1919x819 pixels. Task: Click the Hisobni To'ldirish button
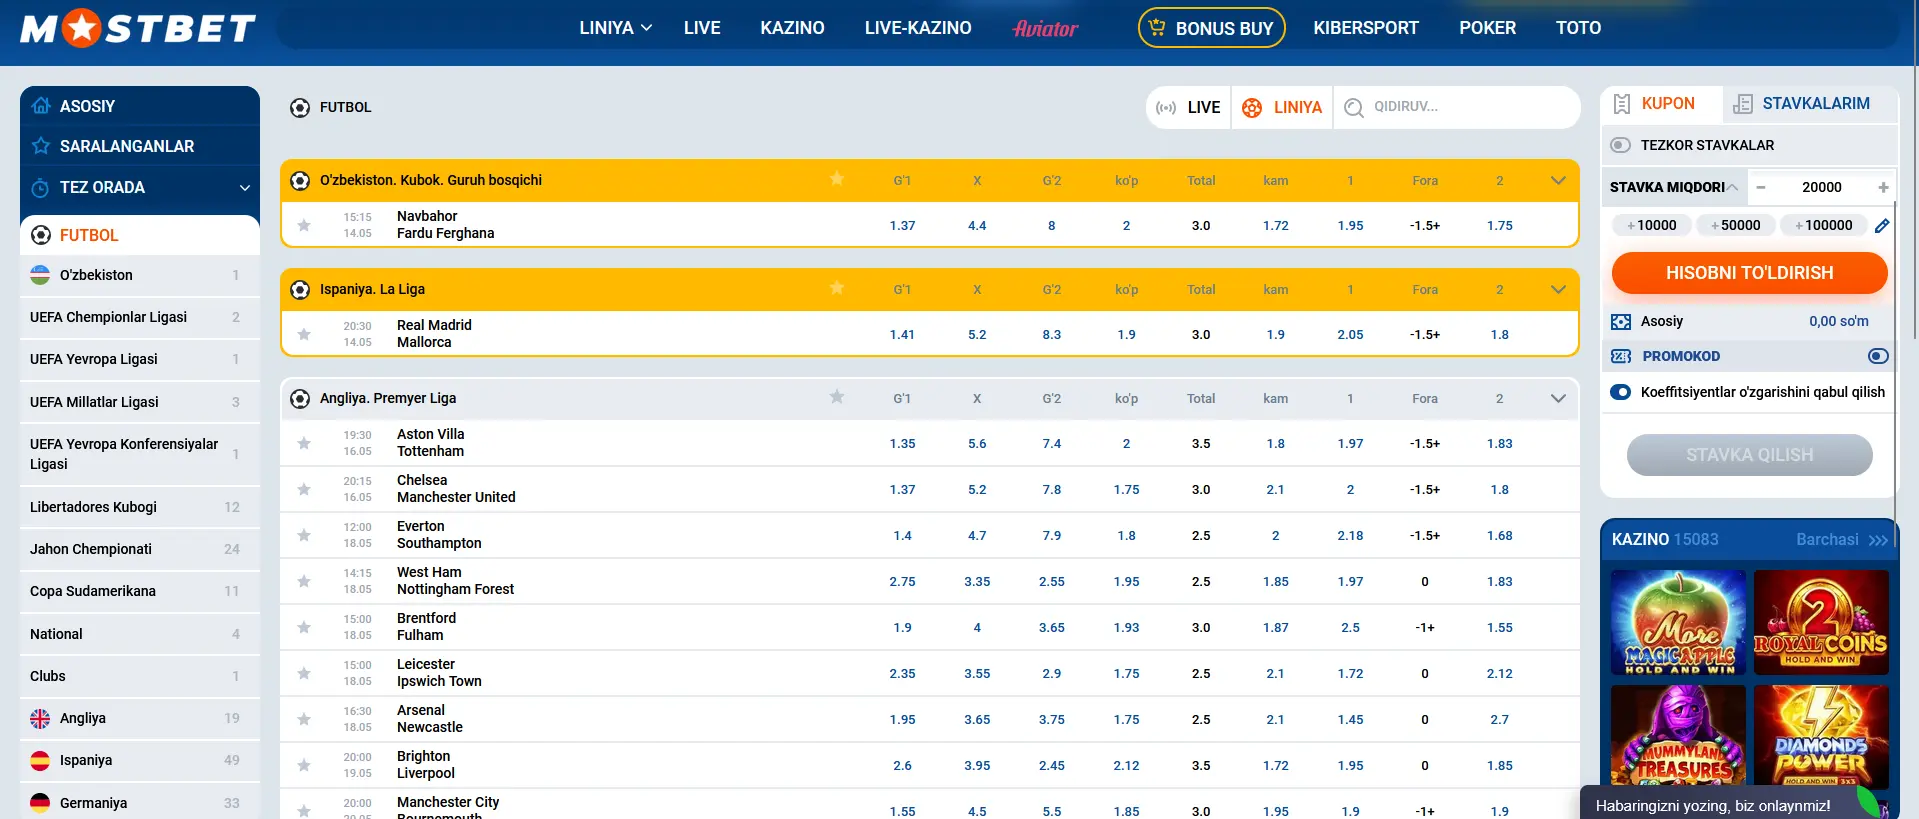[1749, 272]
